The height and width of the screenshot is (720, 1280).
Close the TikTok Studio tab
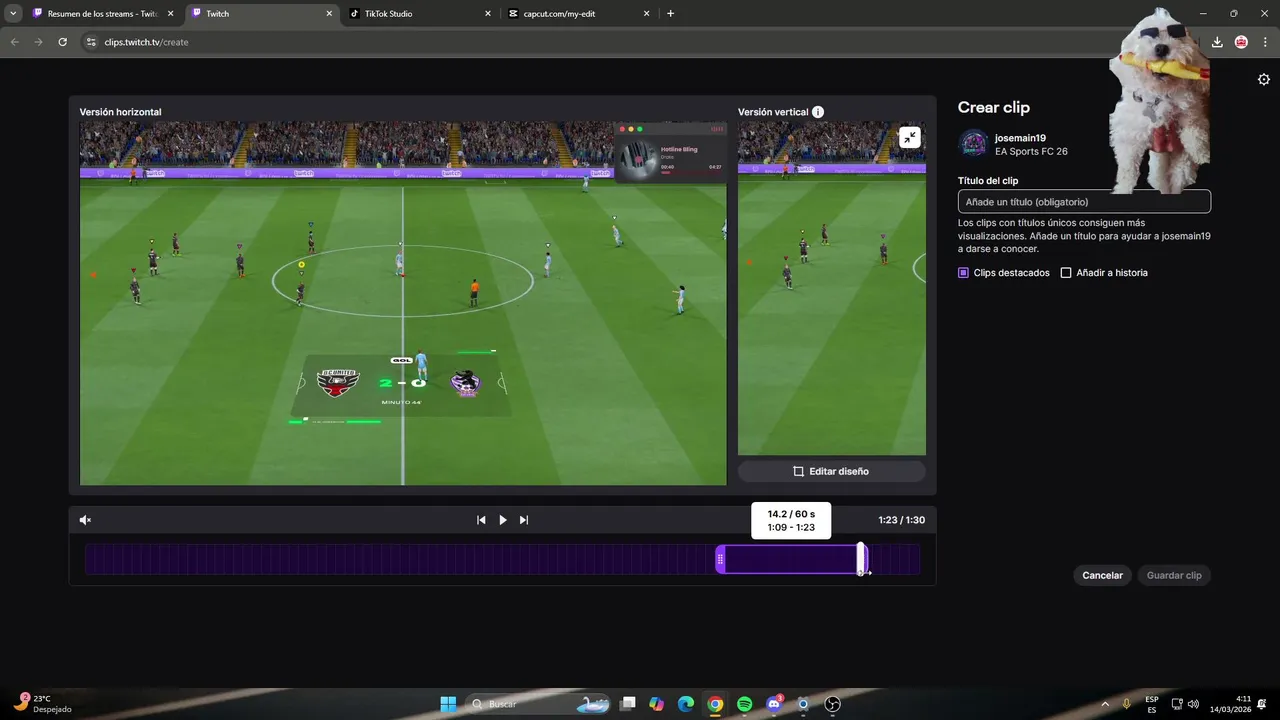coord(488,14)
